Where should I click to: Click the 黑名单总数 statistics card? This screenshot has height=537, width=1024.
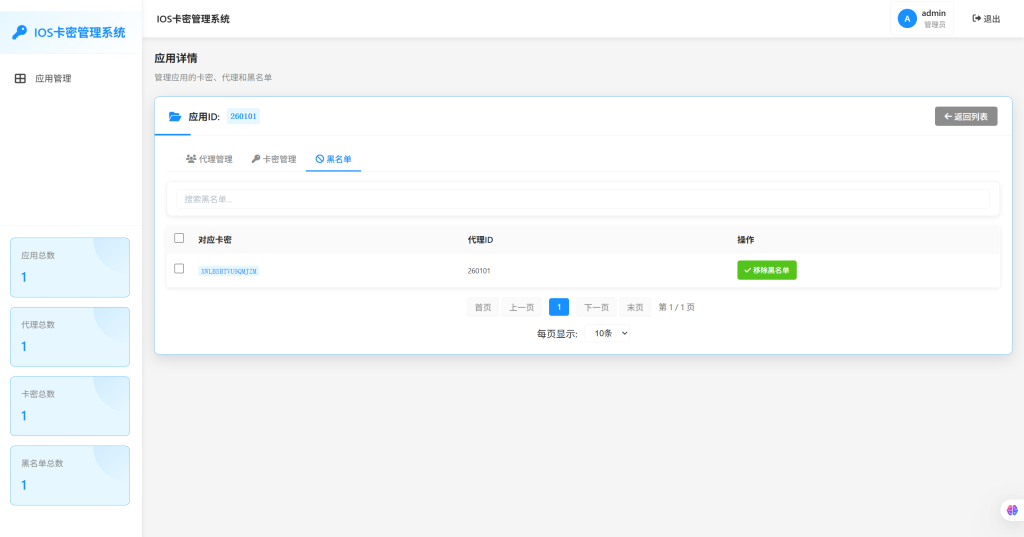(70, 475)
